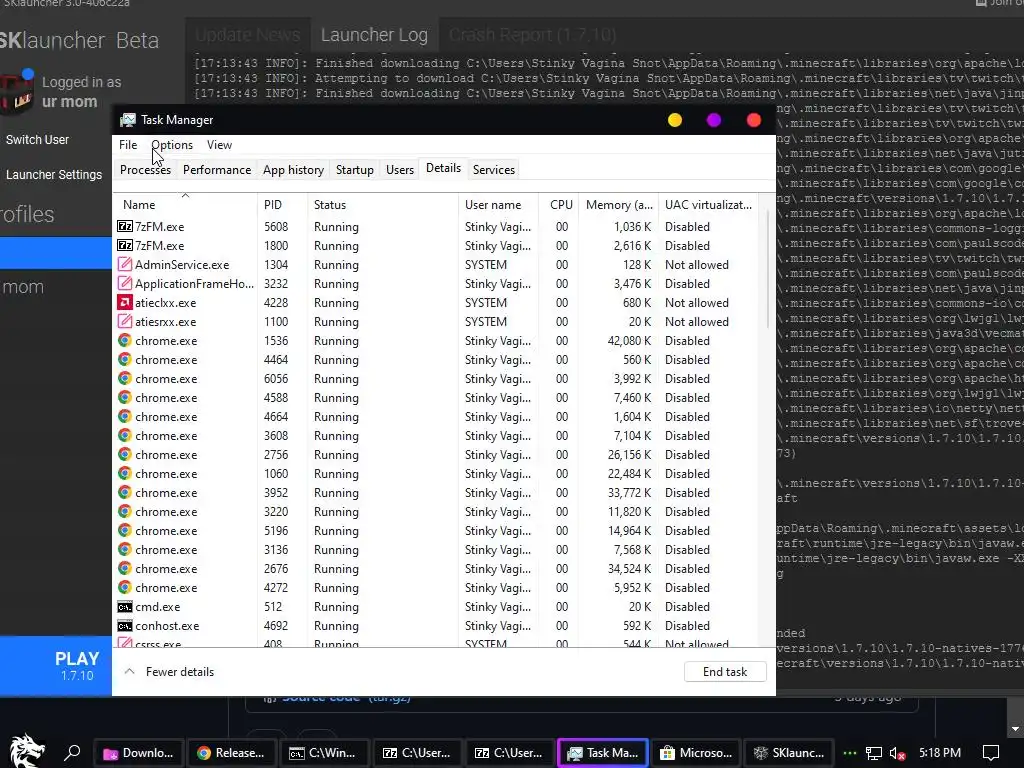Select chrome.exe row using 42,080 K memory
This screenshot has height=768, width=1024.
436,341
